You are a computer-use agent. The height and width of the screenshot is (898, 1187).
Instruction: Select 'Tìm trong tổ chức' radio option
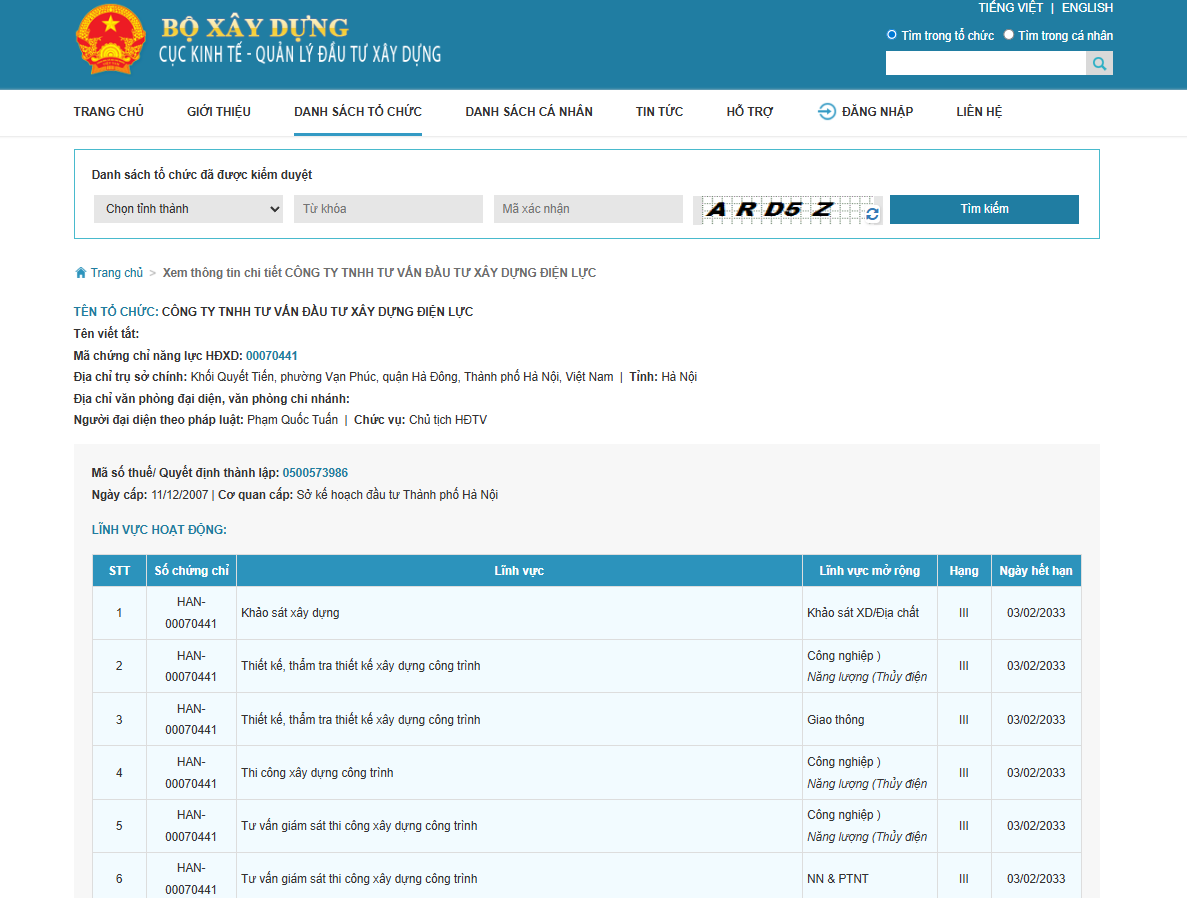click(x=892, y=35)
